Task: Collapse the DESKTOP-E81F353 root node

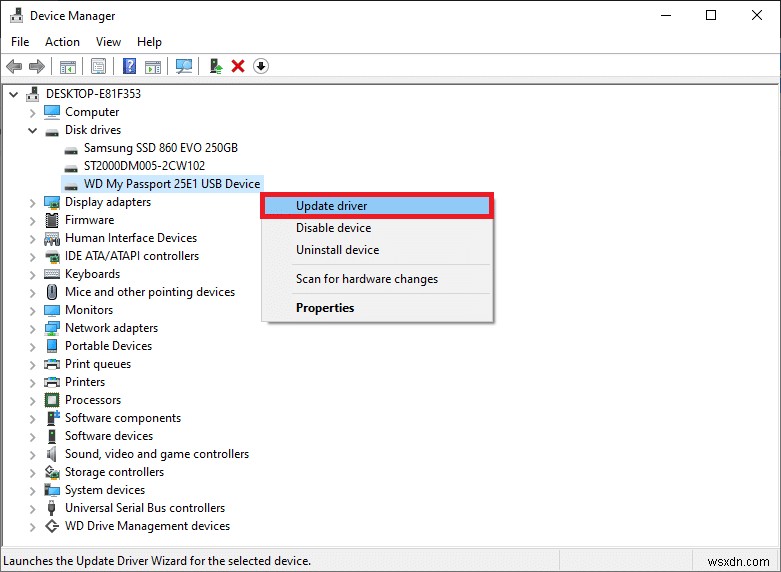Action: click(x=13, y=94)
